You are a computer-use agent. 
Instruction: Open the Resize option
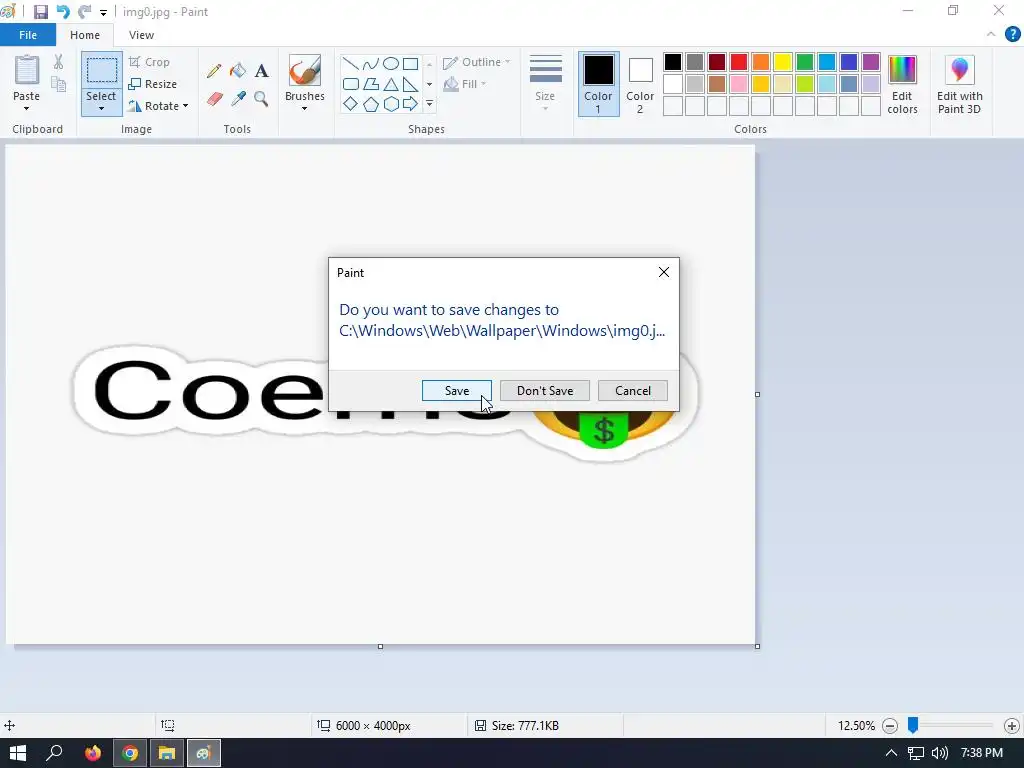(153, 84)
